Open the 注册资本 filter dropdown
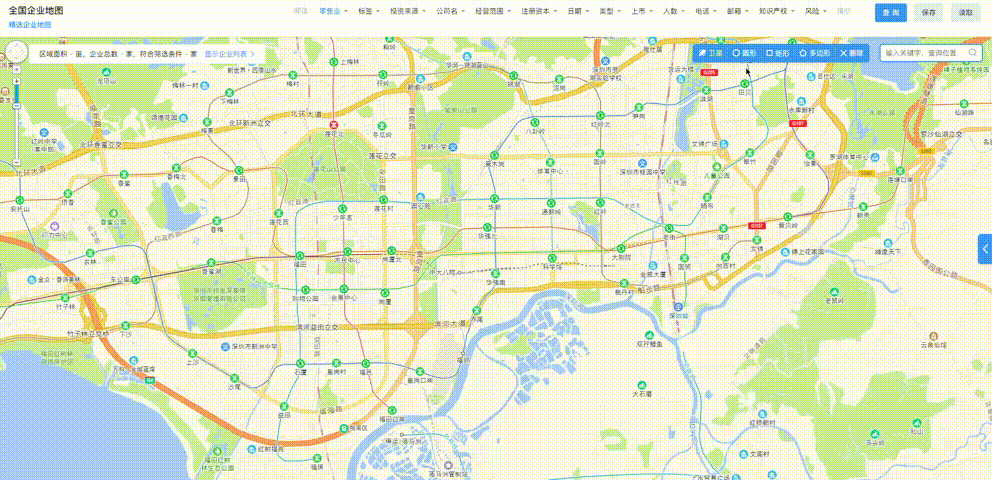The height and width of the screenshot is (480, 992). tap(537, 12)
